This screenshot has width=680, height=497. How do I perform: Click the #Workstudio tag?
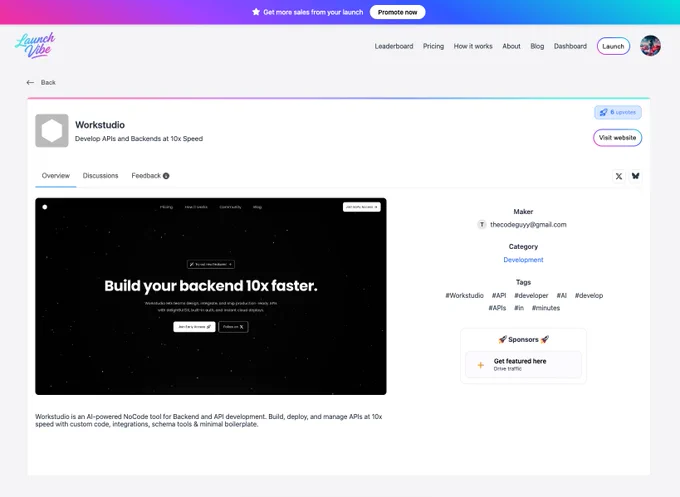pos(464,295)
